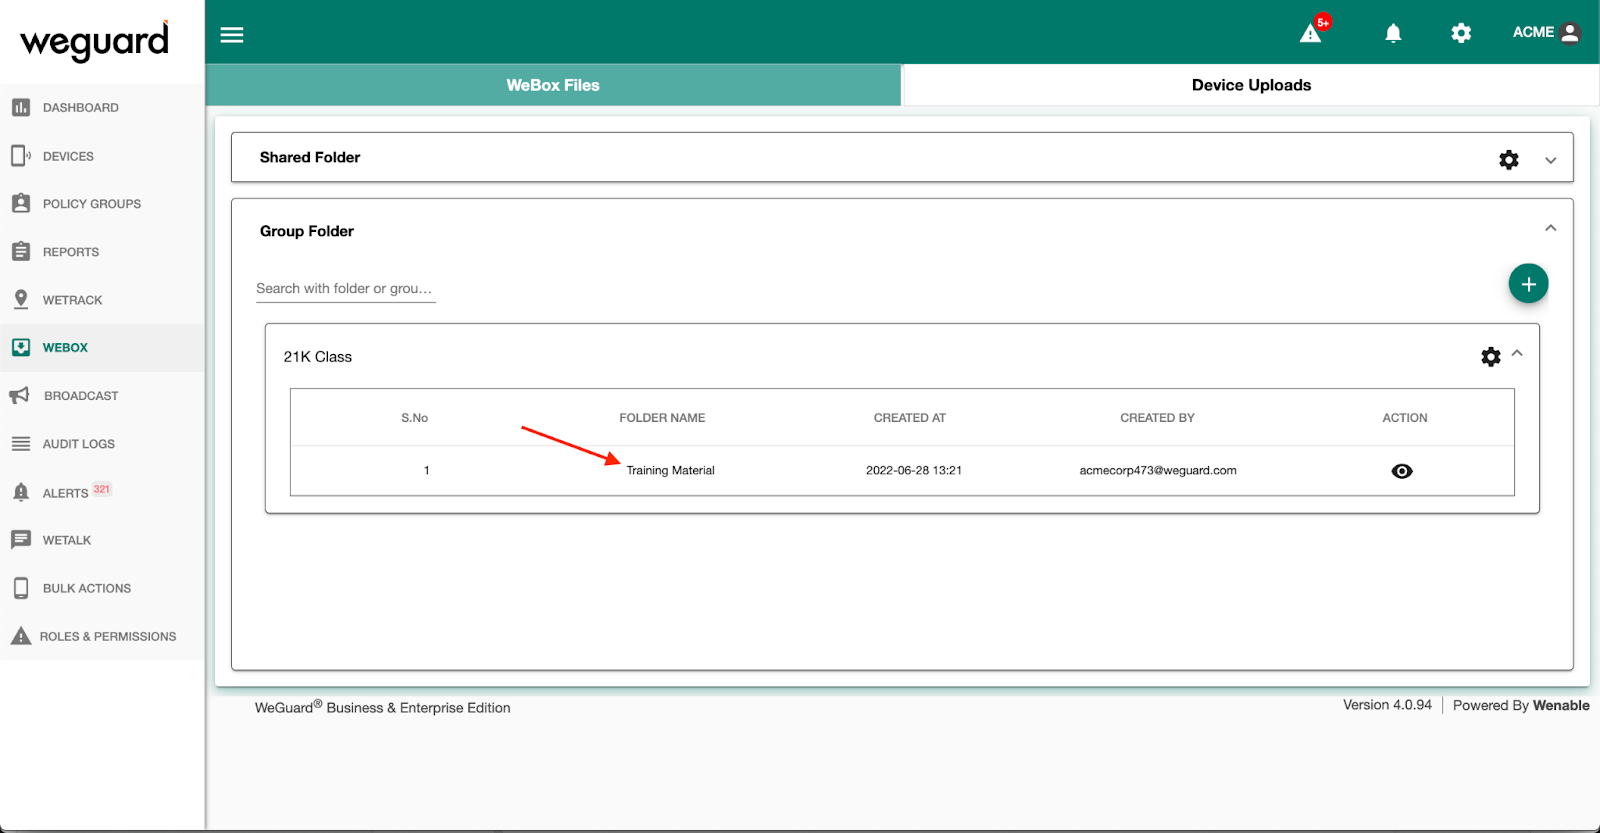Screen dimensions: 1600x833
Task: Open WeTrack from the sidebar
Action: coord(73,300)
